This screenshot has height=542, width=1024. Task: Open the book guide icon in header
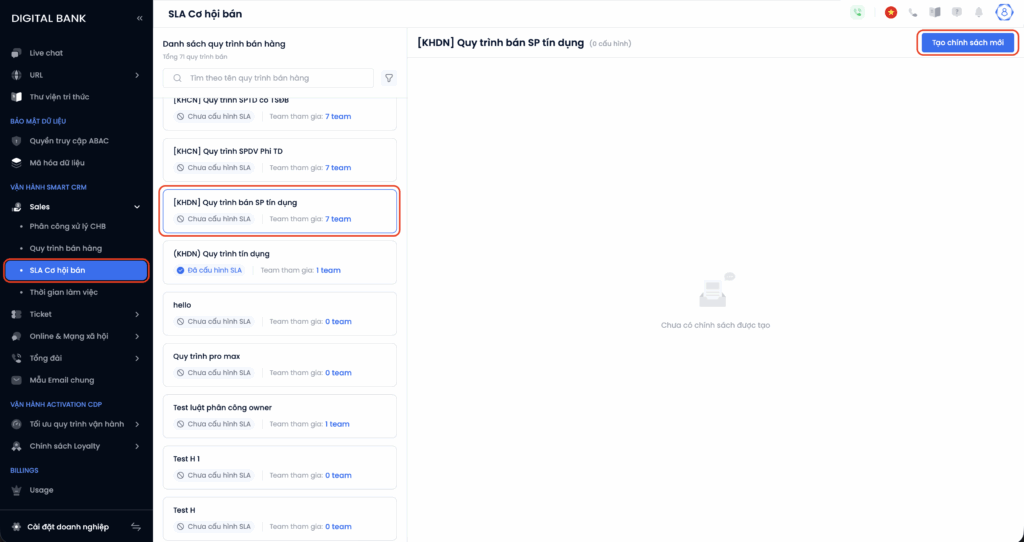(935, 13)
